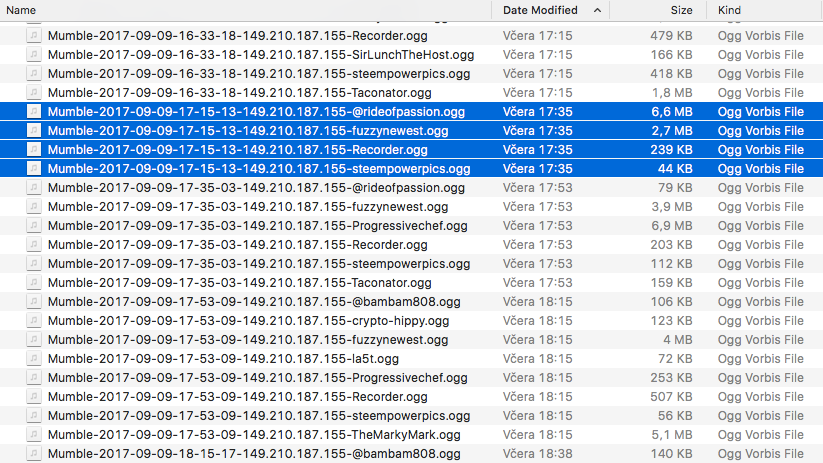Select 16-33-18 Taconator.ogg file name
823x463 pixels.
point(239,92)
